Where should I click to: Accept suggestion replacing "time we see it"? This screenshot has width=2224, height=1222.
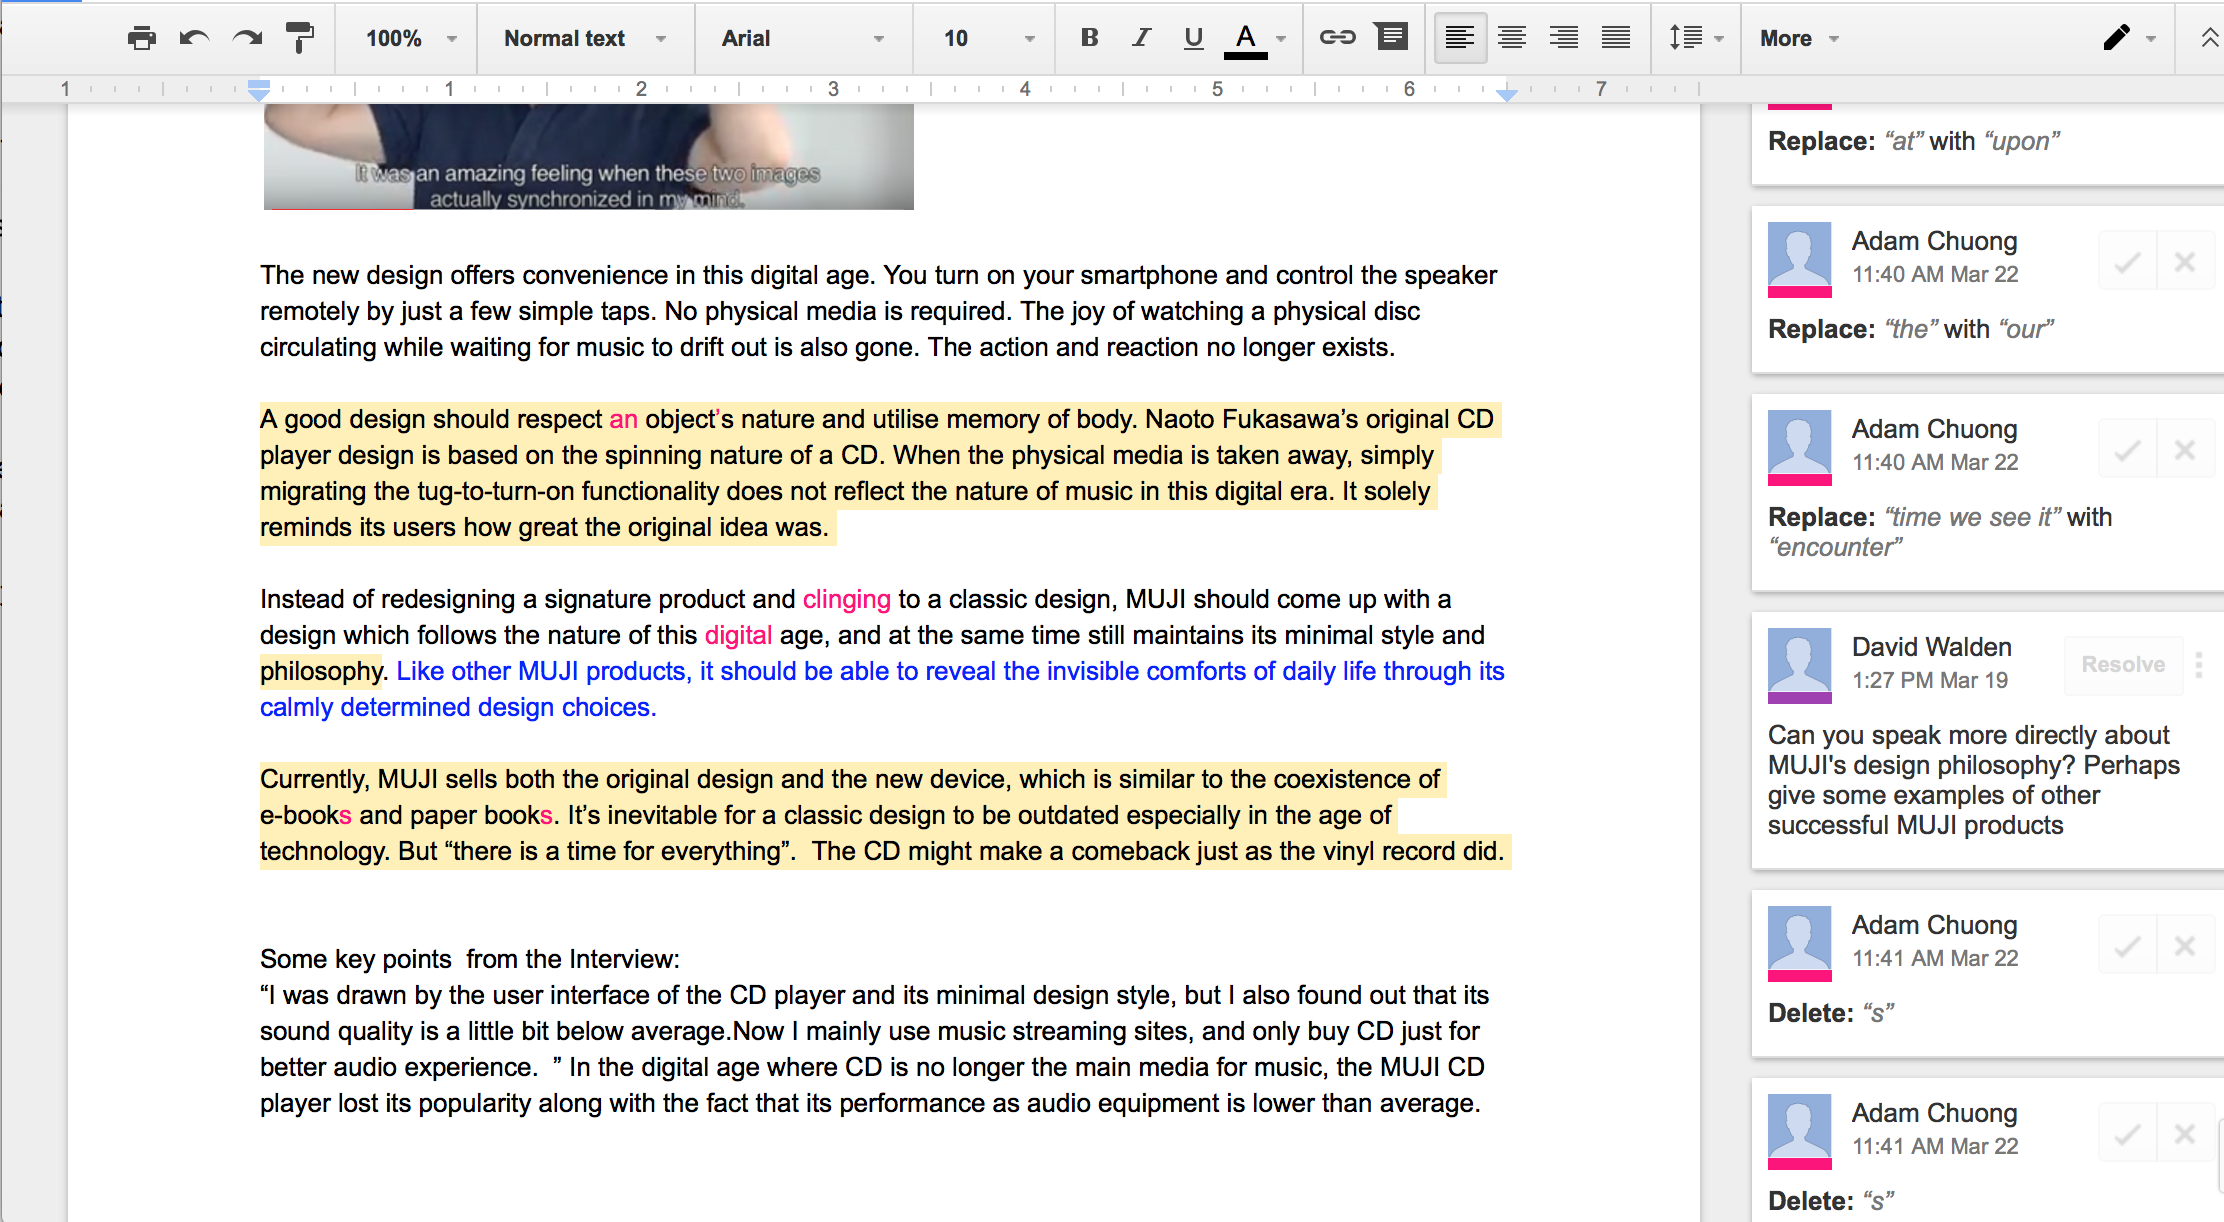(2127, 450)
